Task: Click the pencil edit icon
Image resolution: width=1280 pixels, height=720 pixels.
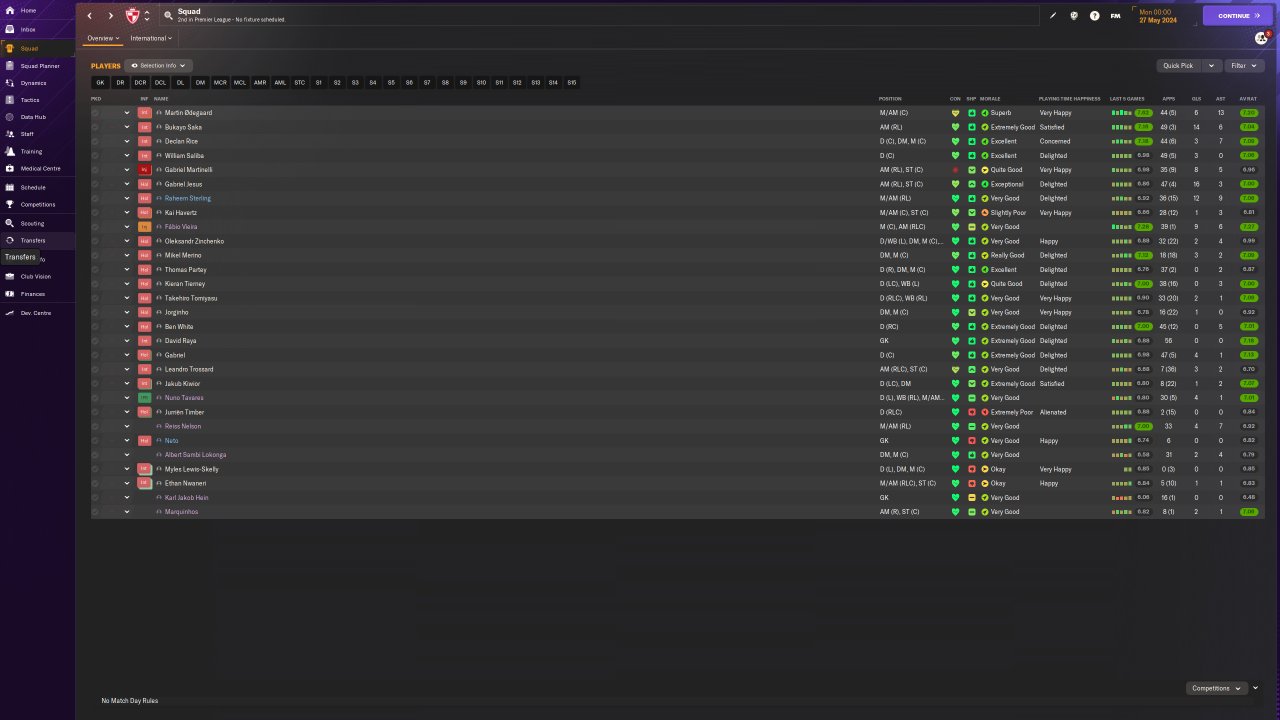Action: [x=1053, y=16]
